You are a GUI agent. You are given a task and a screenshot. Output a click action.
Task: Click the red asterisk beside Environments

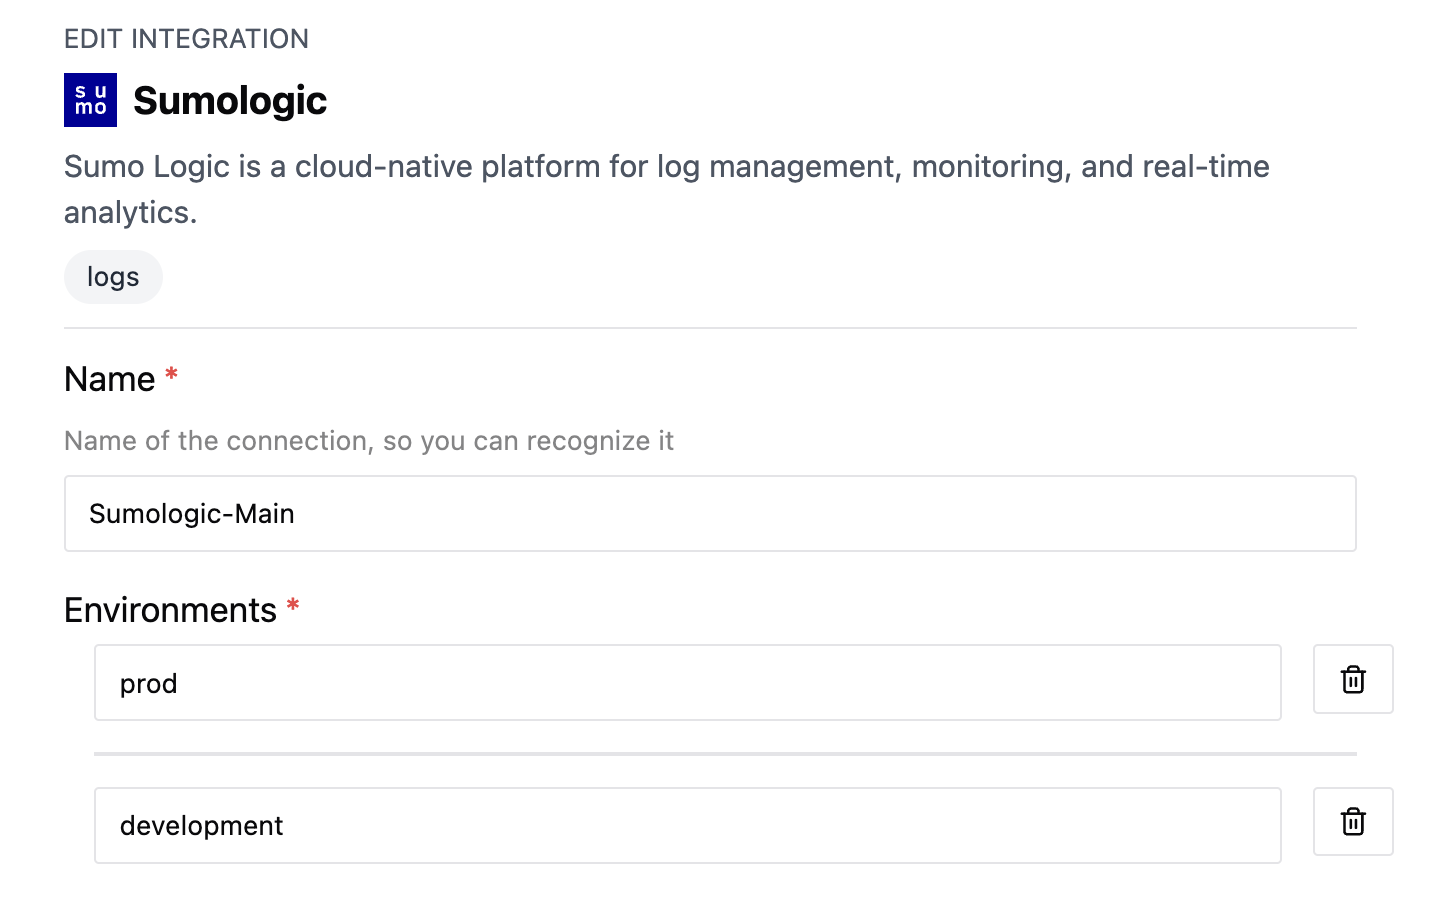point(293,606)
